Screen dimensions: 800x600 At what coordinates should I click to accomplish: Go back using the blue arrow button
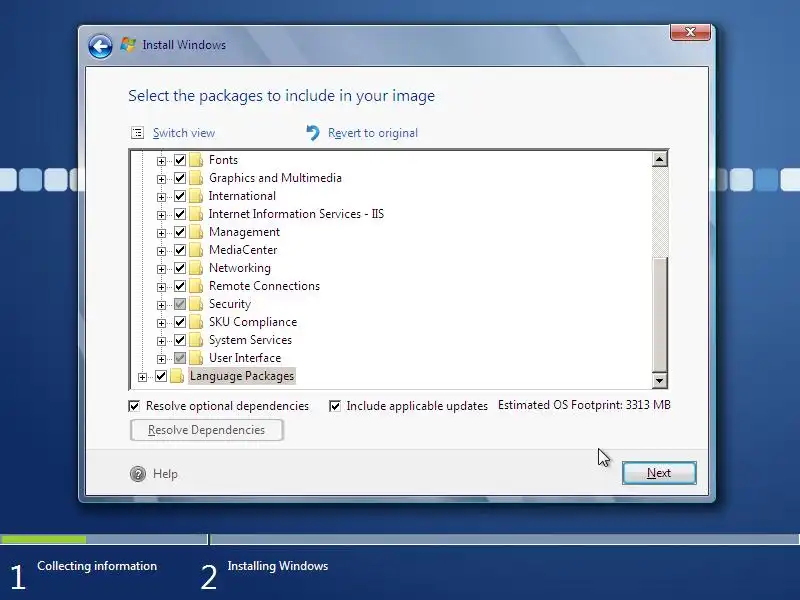100,46
